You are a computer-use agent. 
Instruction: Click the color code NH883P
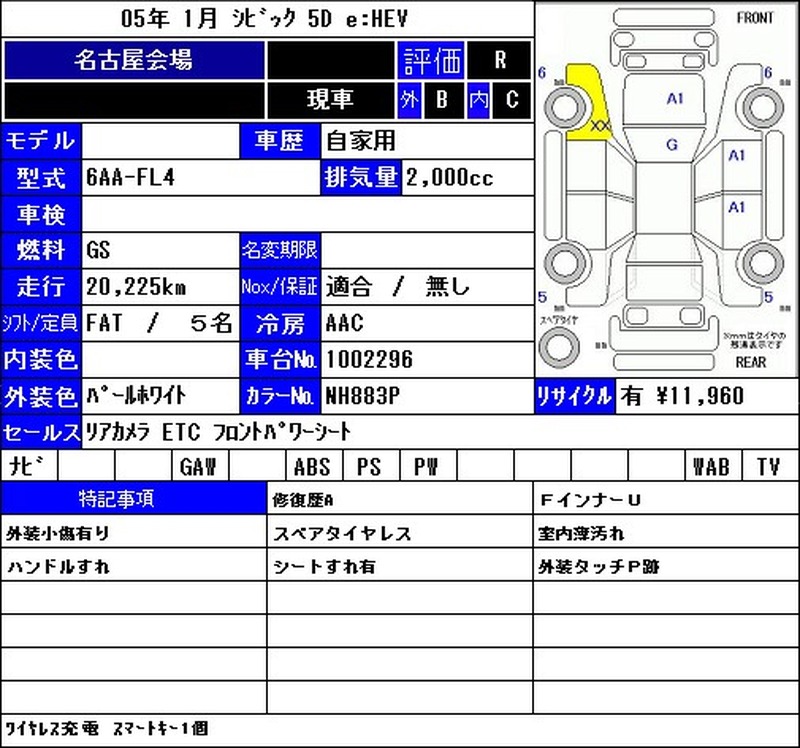pyautogui.click(x=363, y=396)
